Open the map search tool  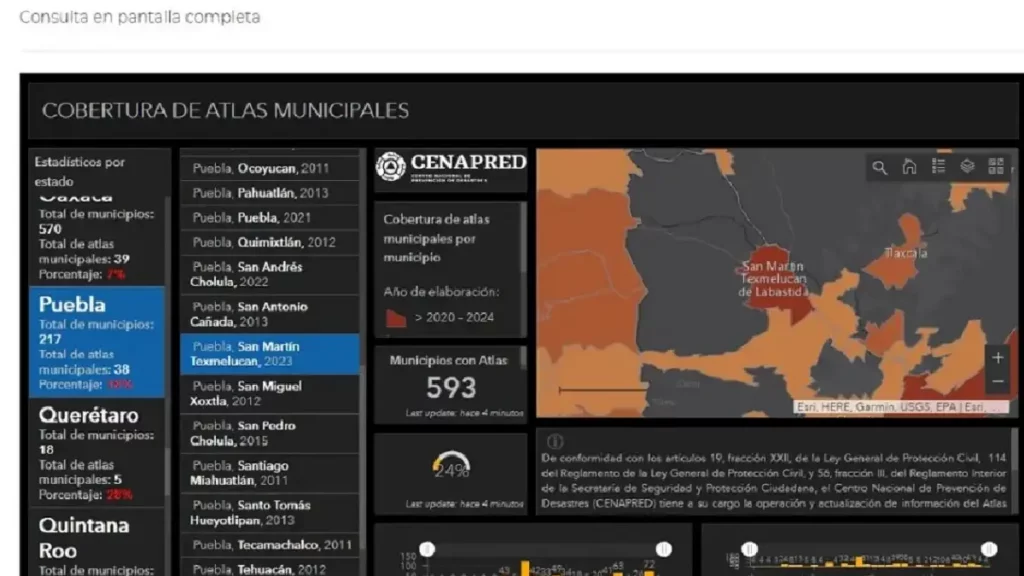(x=880, y=167)
